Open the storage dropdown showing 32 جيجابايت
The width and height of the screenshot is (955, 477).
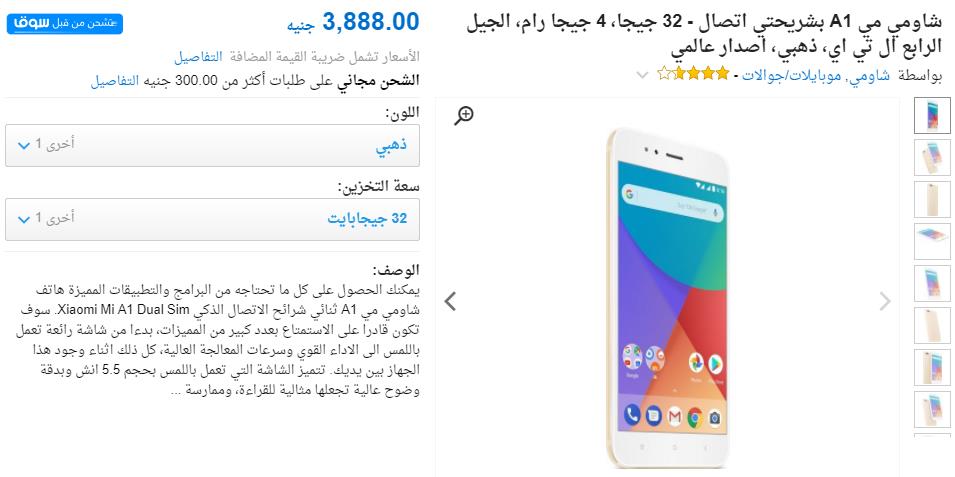(x=212, y=219)
